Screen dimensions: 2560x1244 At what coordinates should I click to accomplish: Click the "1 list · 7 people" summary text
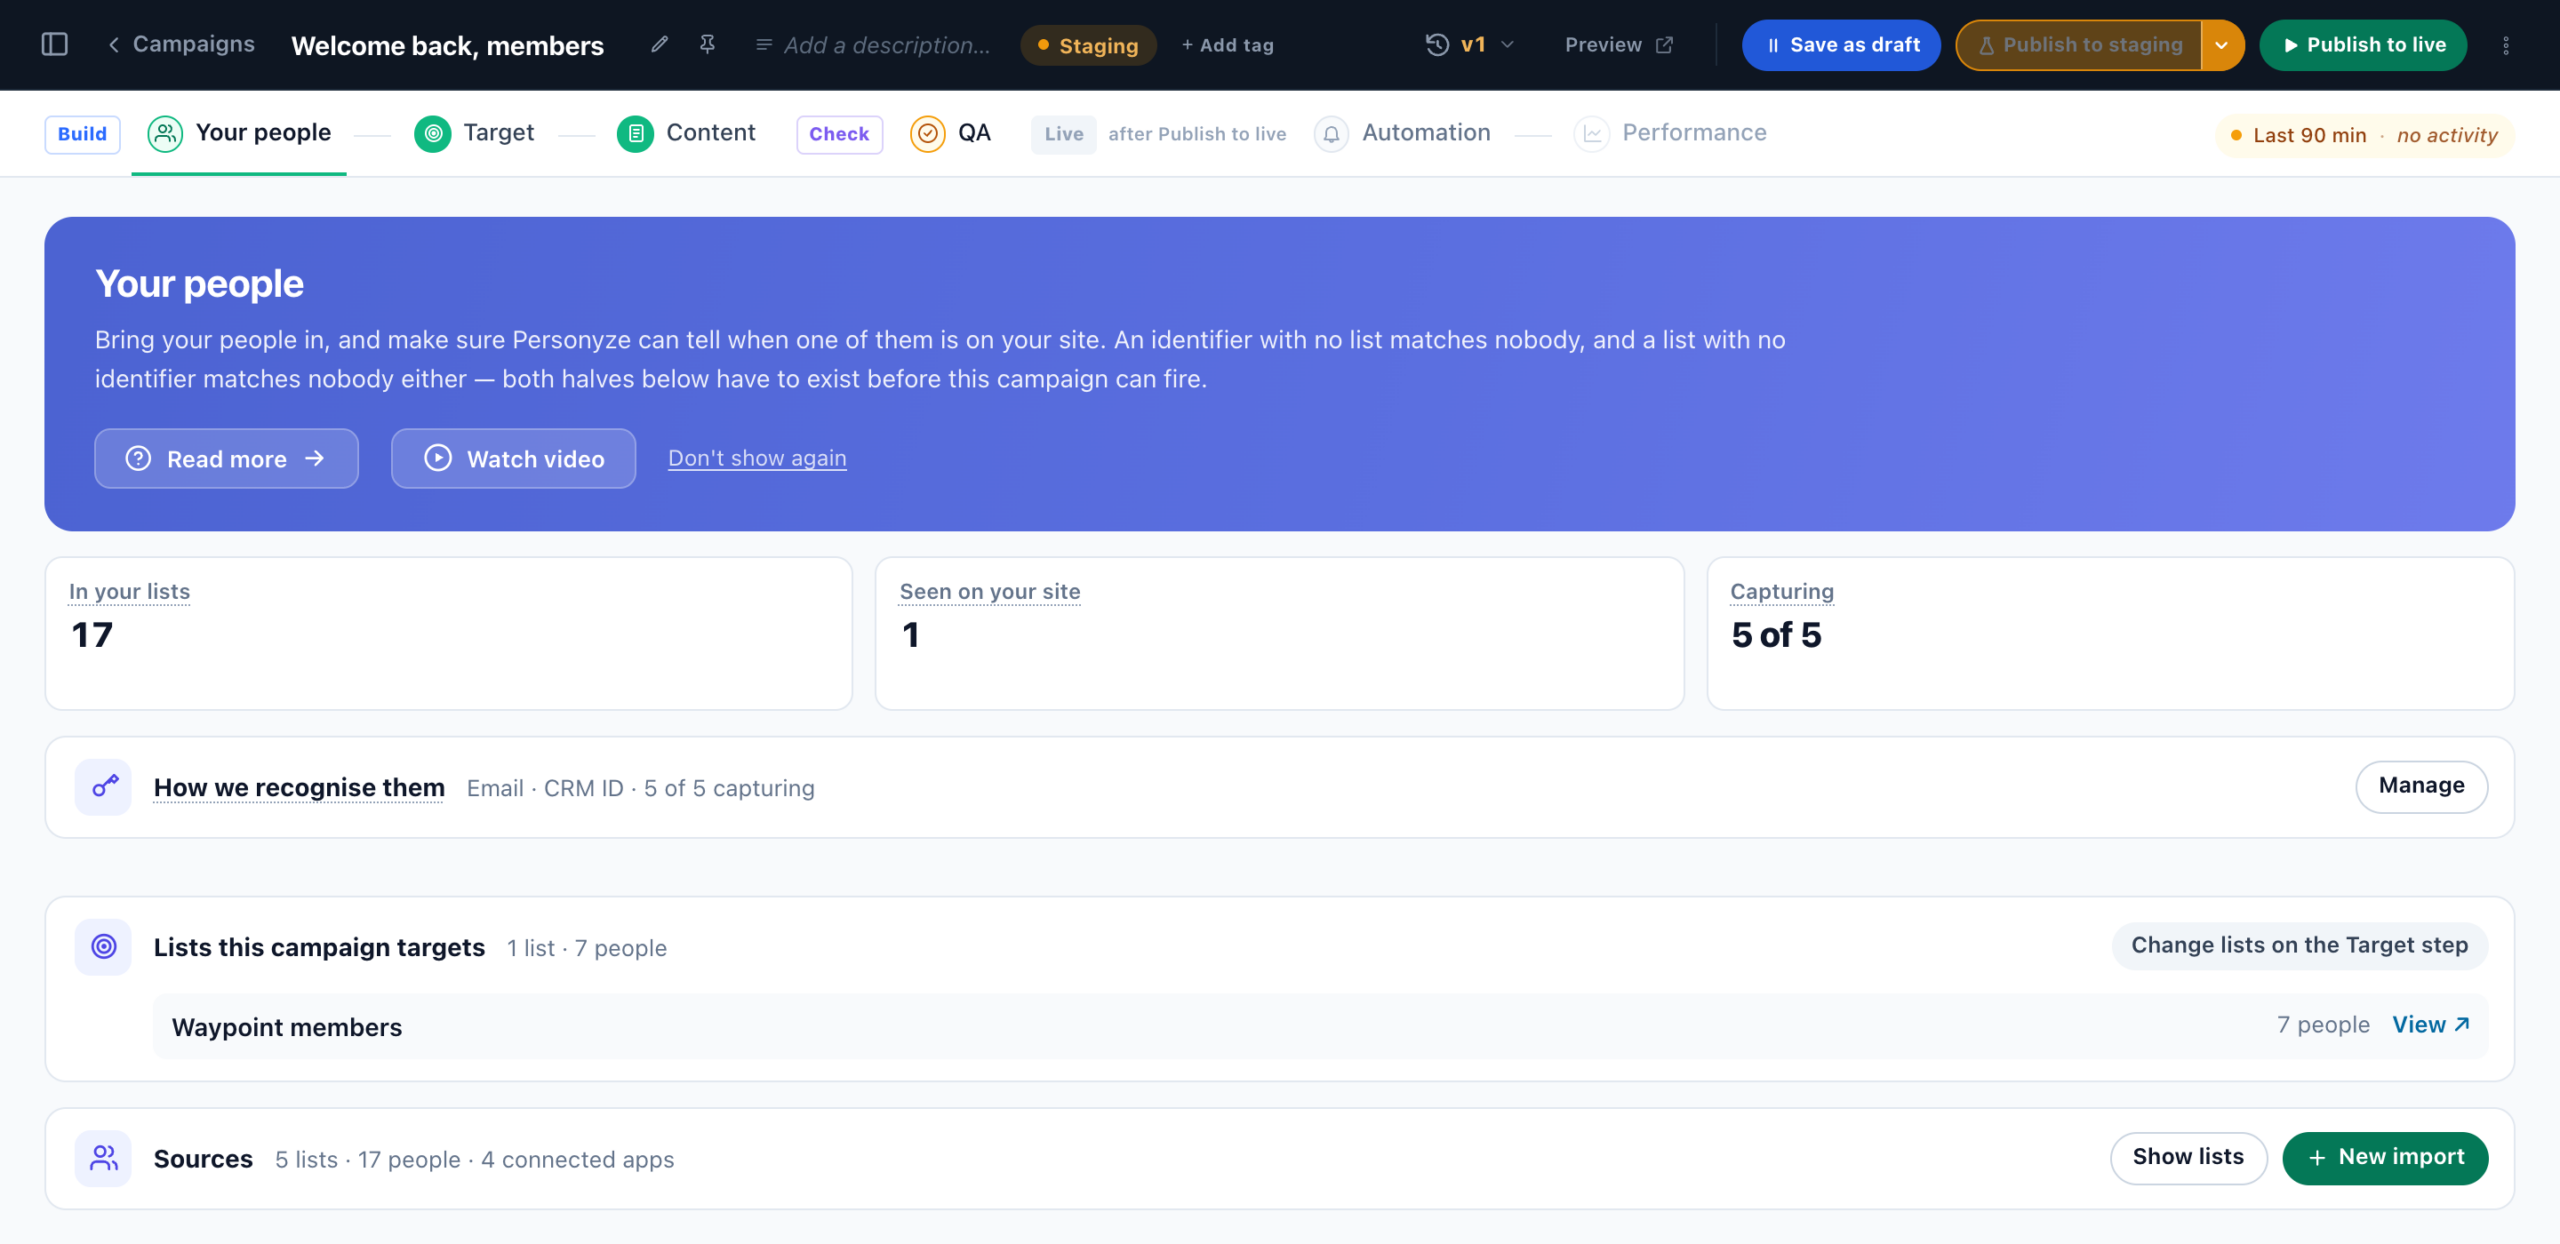pos(586,948)
